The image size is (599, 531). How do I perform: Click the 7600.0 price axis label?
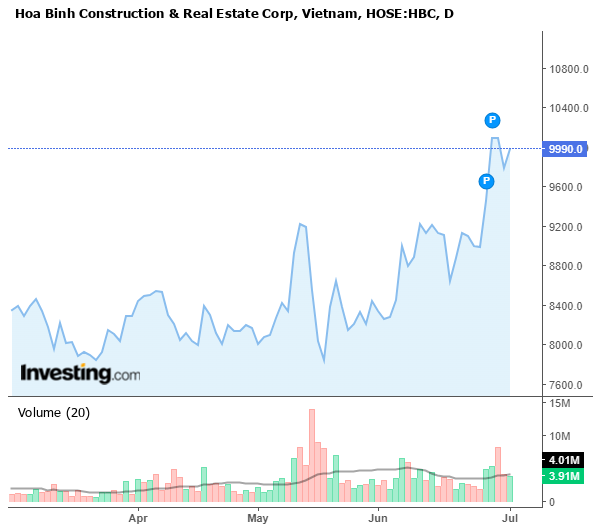[x=565, y=385]
